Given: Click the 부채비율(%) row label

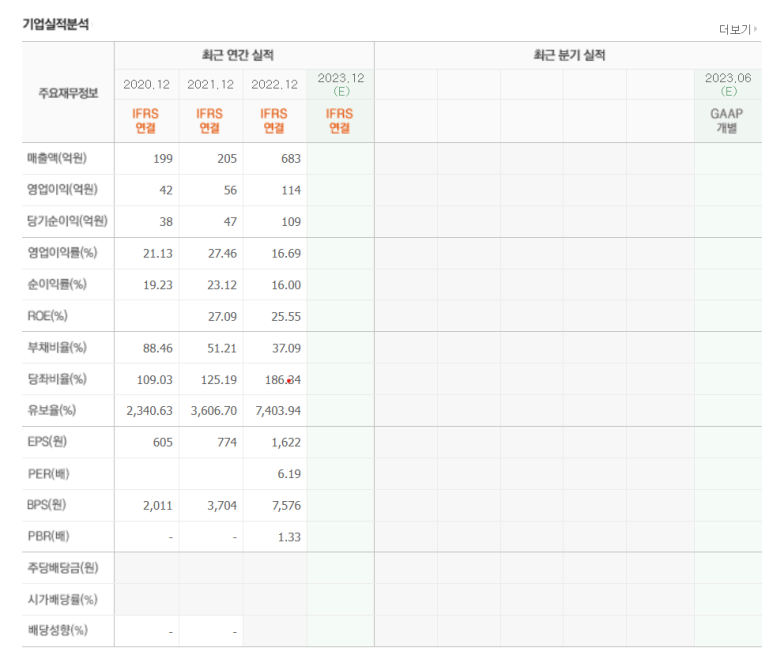Looking at the screenshot, I should click(57, 348).
